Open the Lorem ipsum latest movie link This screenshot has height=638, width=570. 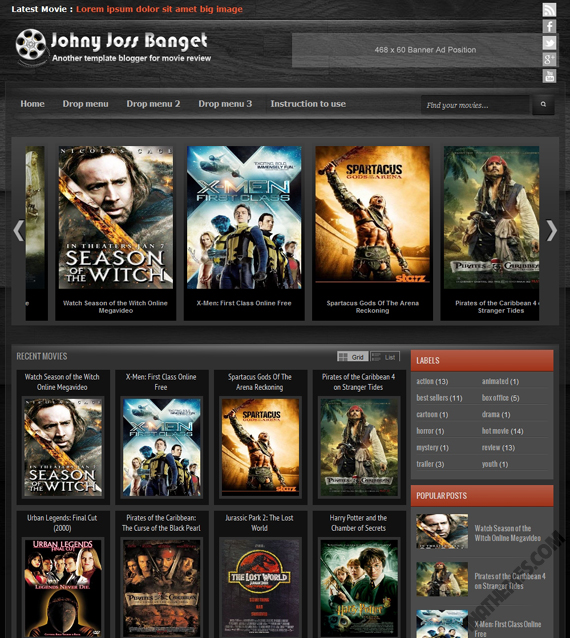159,9
